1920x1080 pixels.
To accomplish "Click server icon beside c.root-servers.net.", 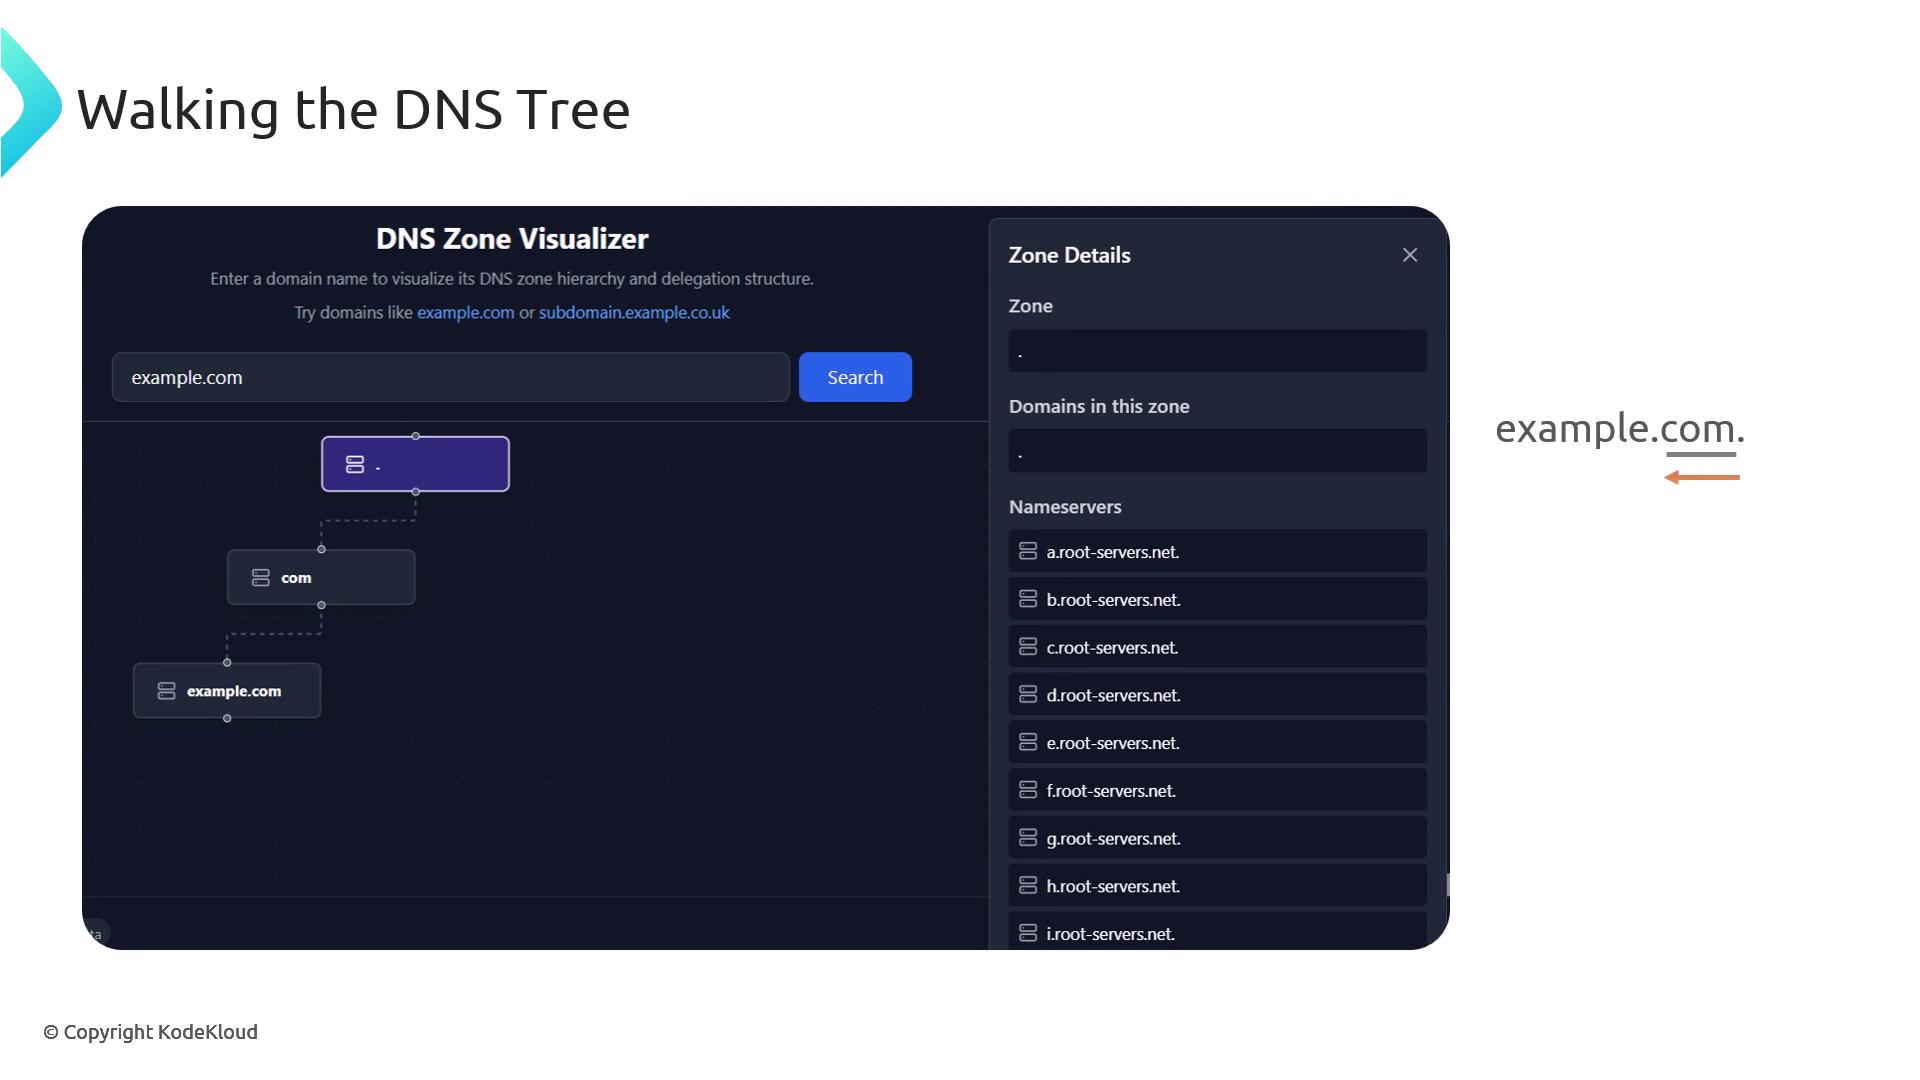I will [x=1028, y=647].
